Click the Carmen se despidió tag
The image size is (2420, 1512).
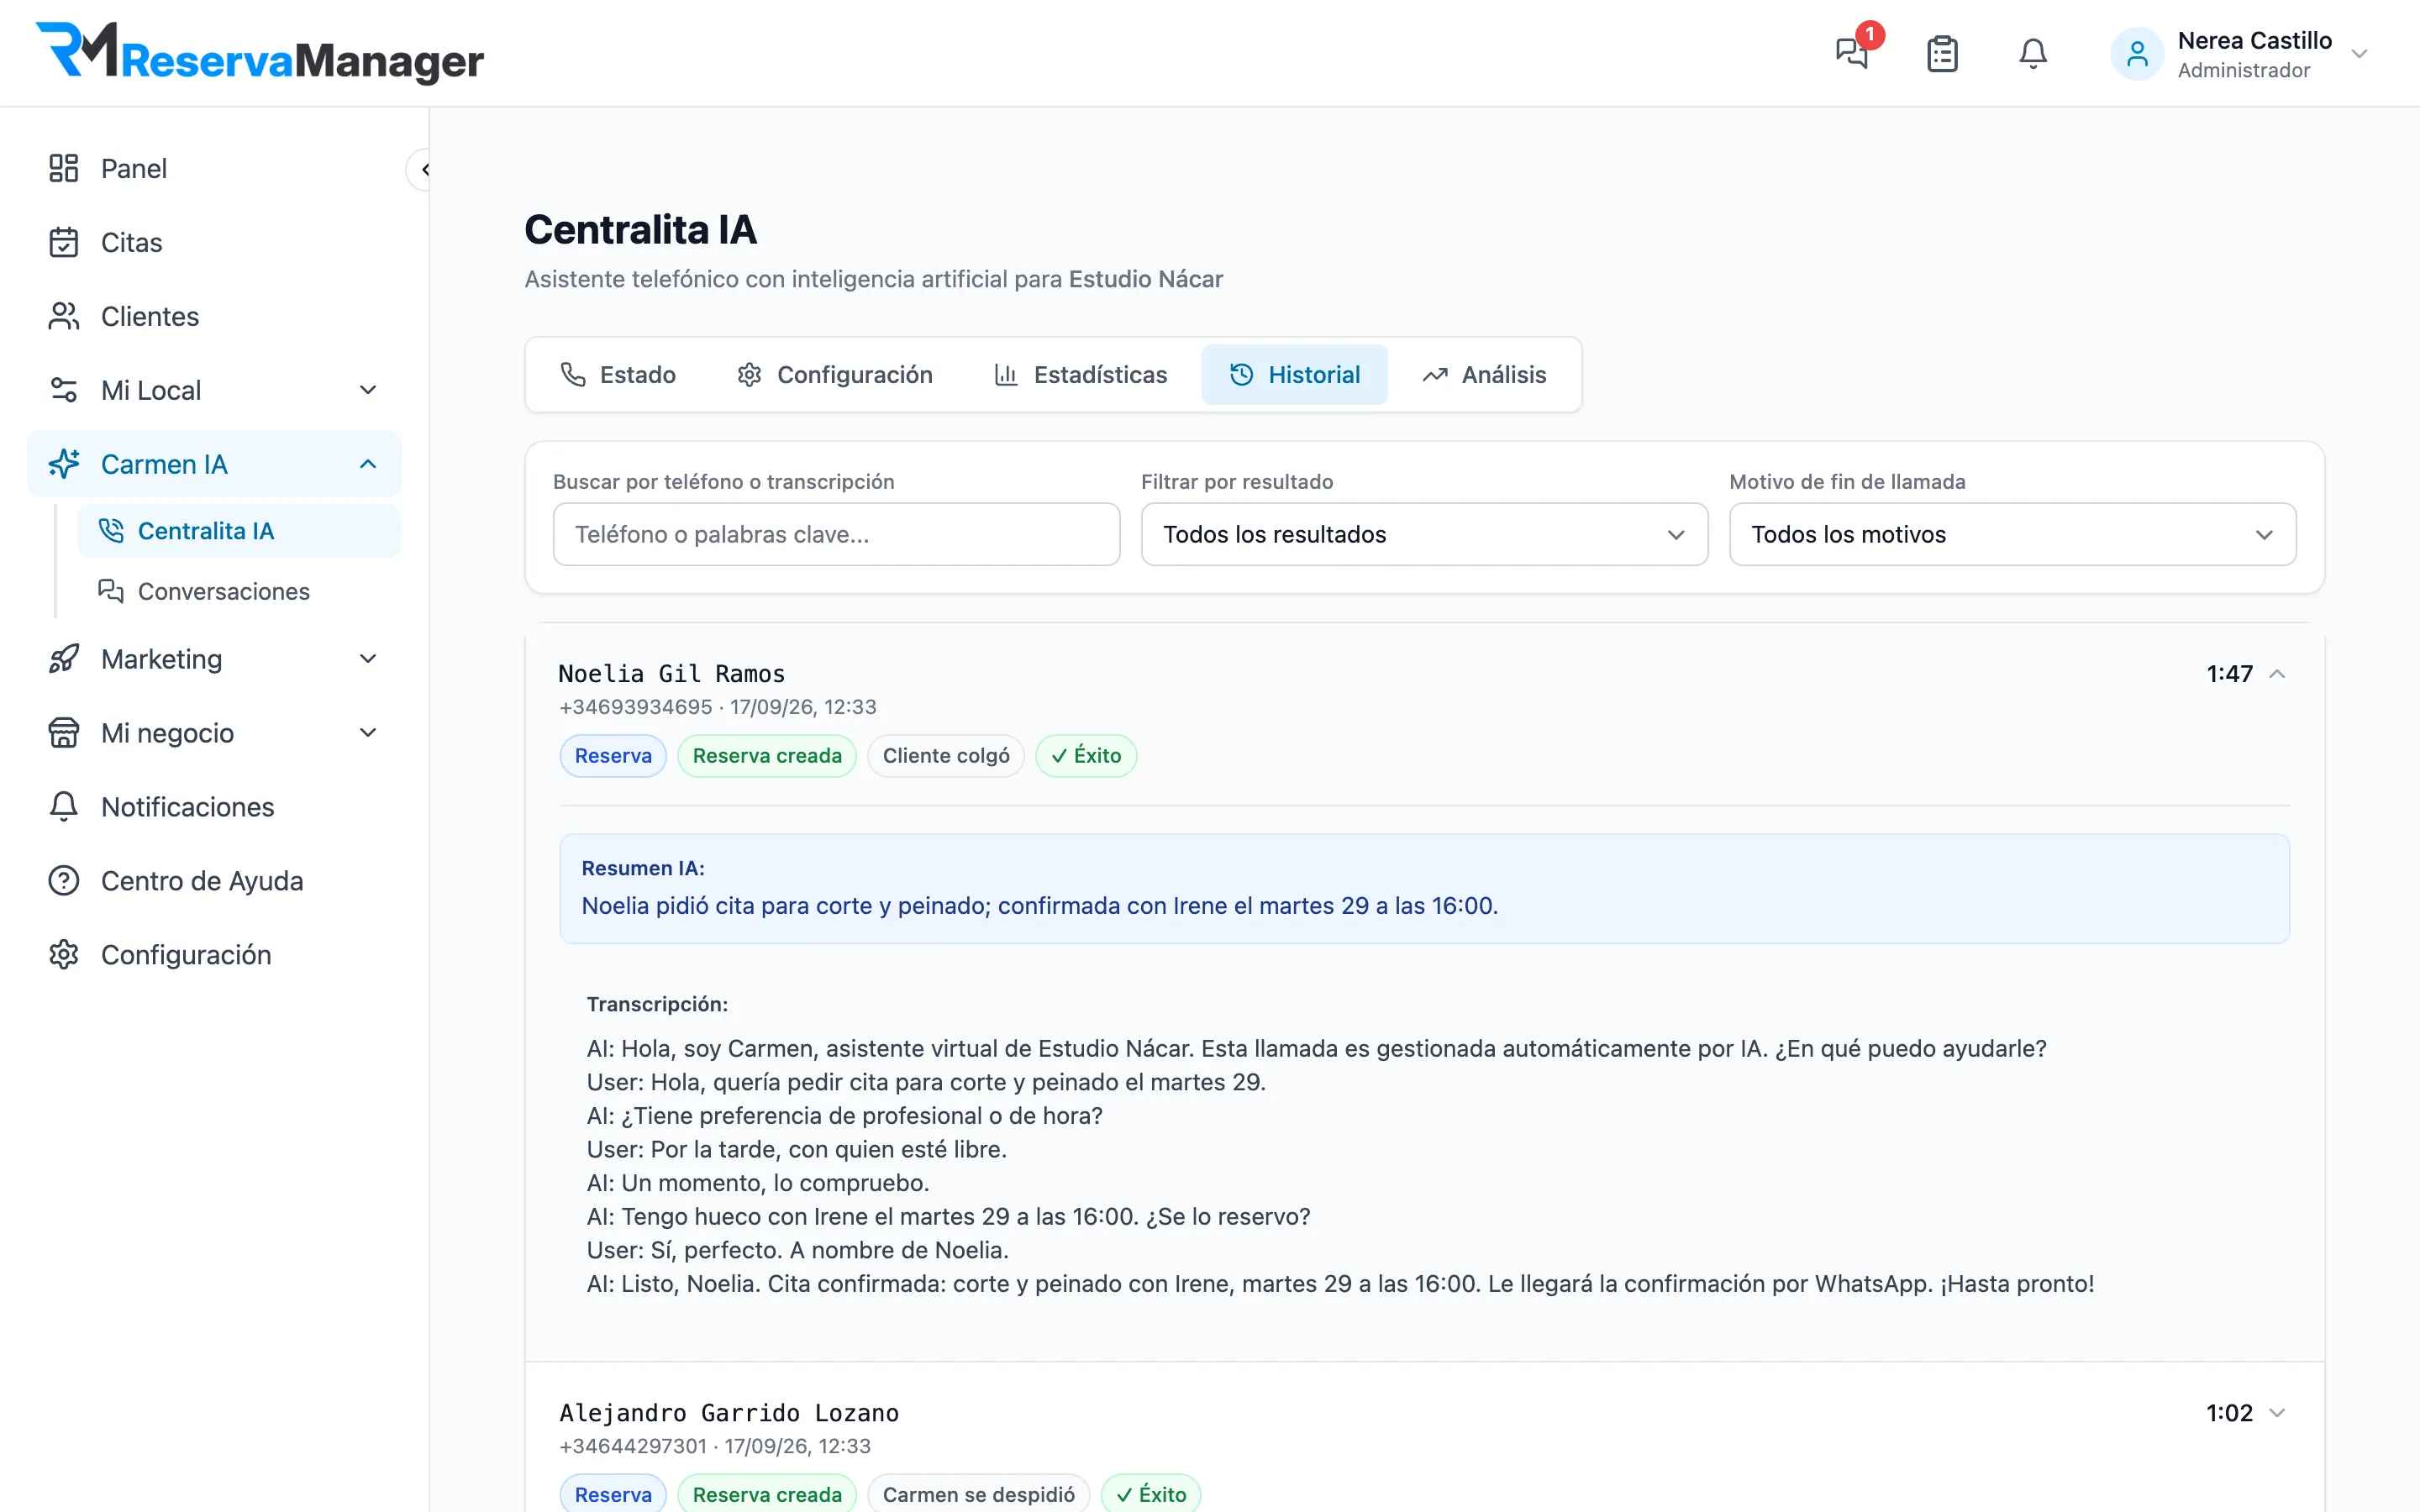(978, 1494)
